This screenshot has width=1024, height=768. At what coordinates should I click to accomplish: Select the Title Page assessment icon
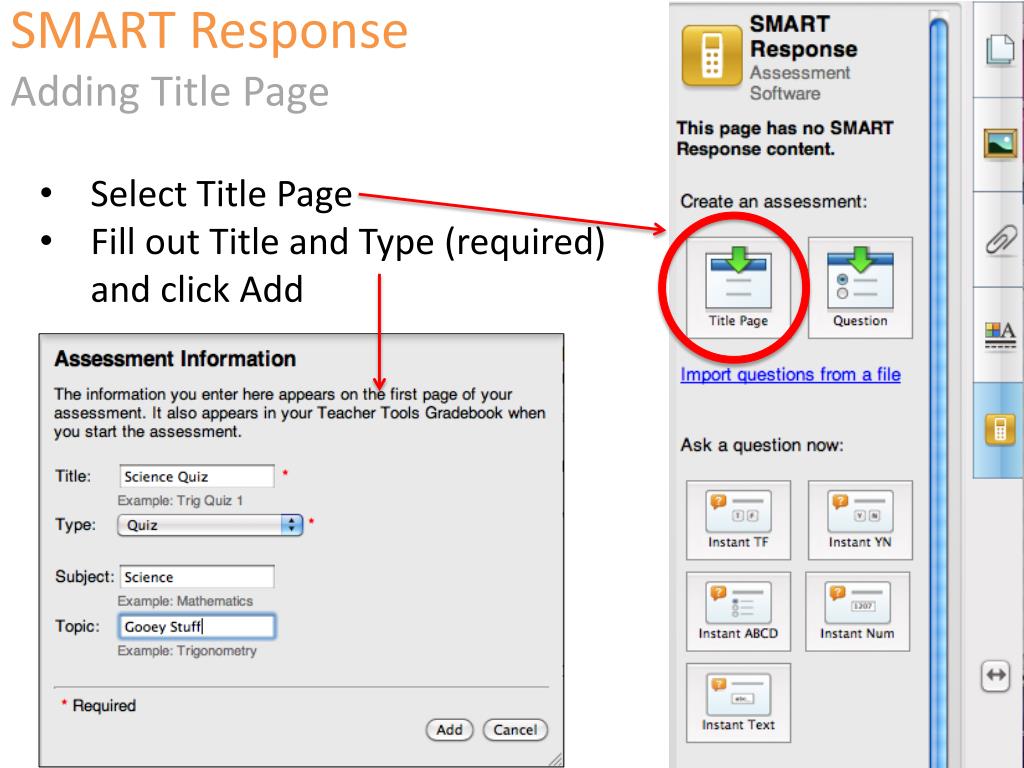pos(738,288)
